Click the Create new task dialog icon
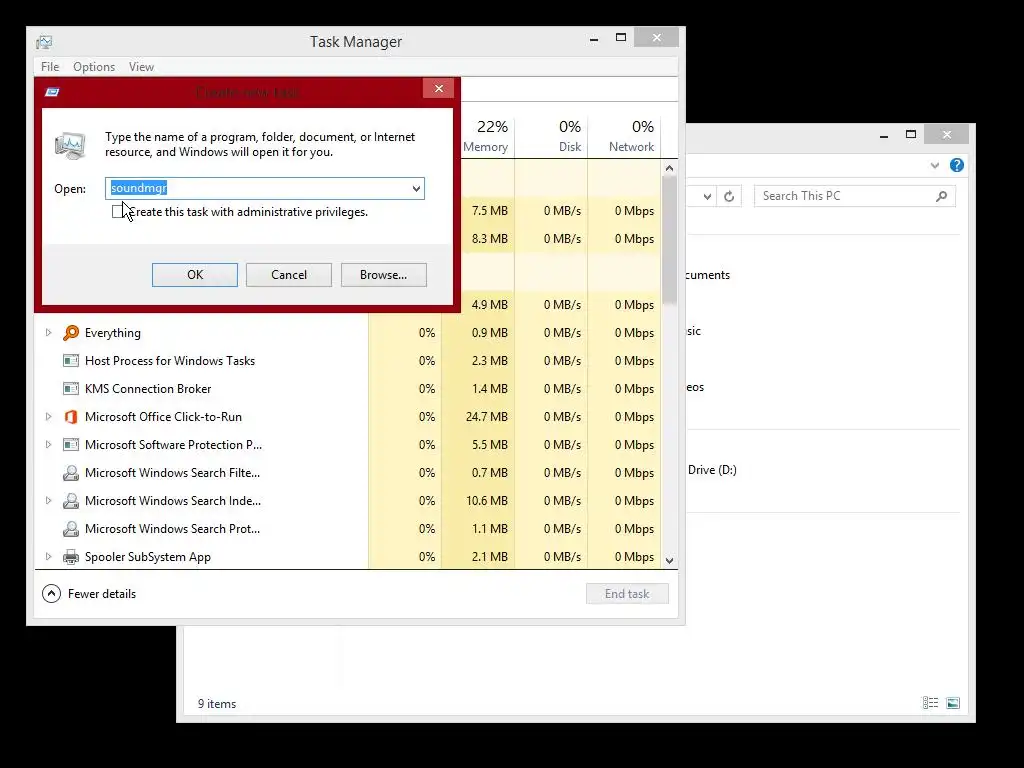Viewport: 1024px width, 768px height. tap(52, 92)
